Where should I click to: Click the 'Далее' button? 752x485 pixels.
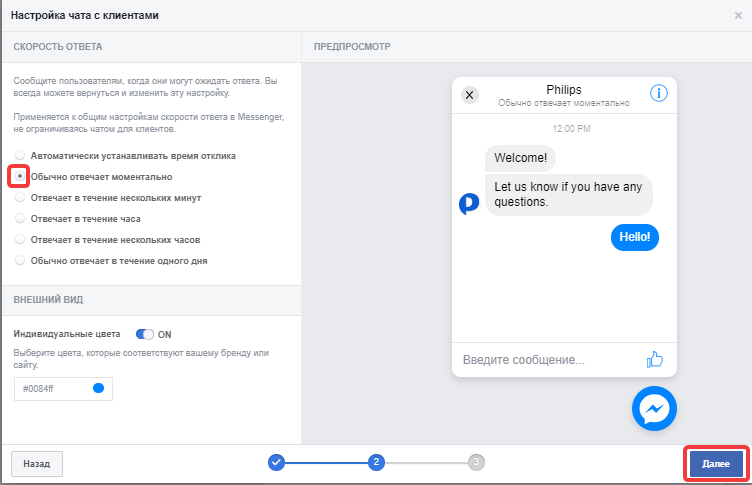click(x=716, y=464)
